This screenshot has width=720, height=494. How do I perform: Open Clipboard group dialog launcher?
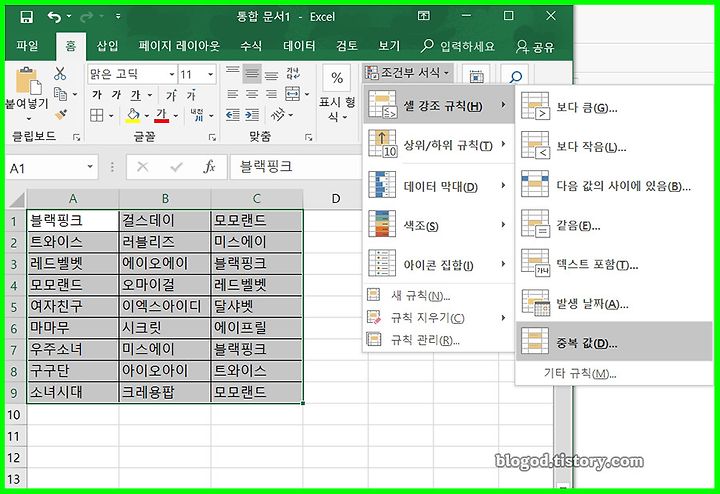(x=77, y=137)
